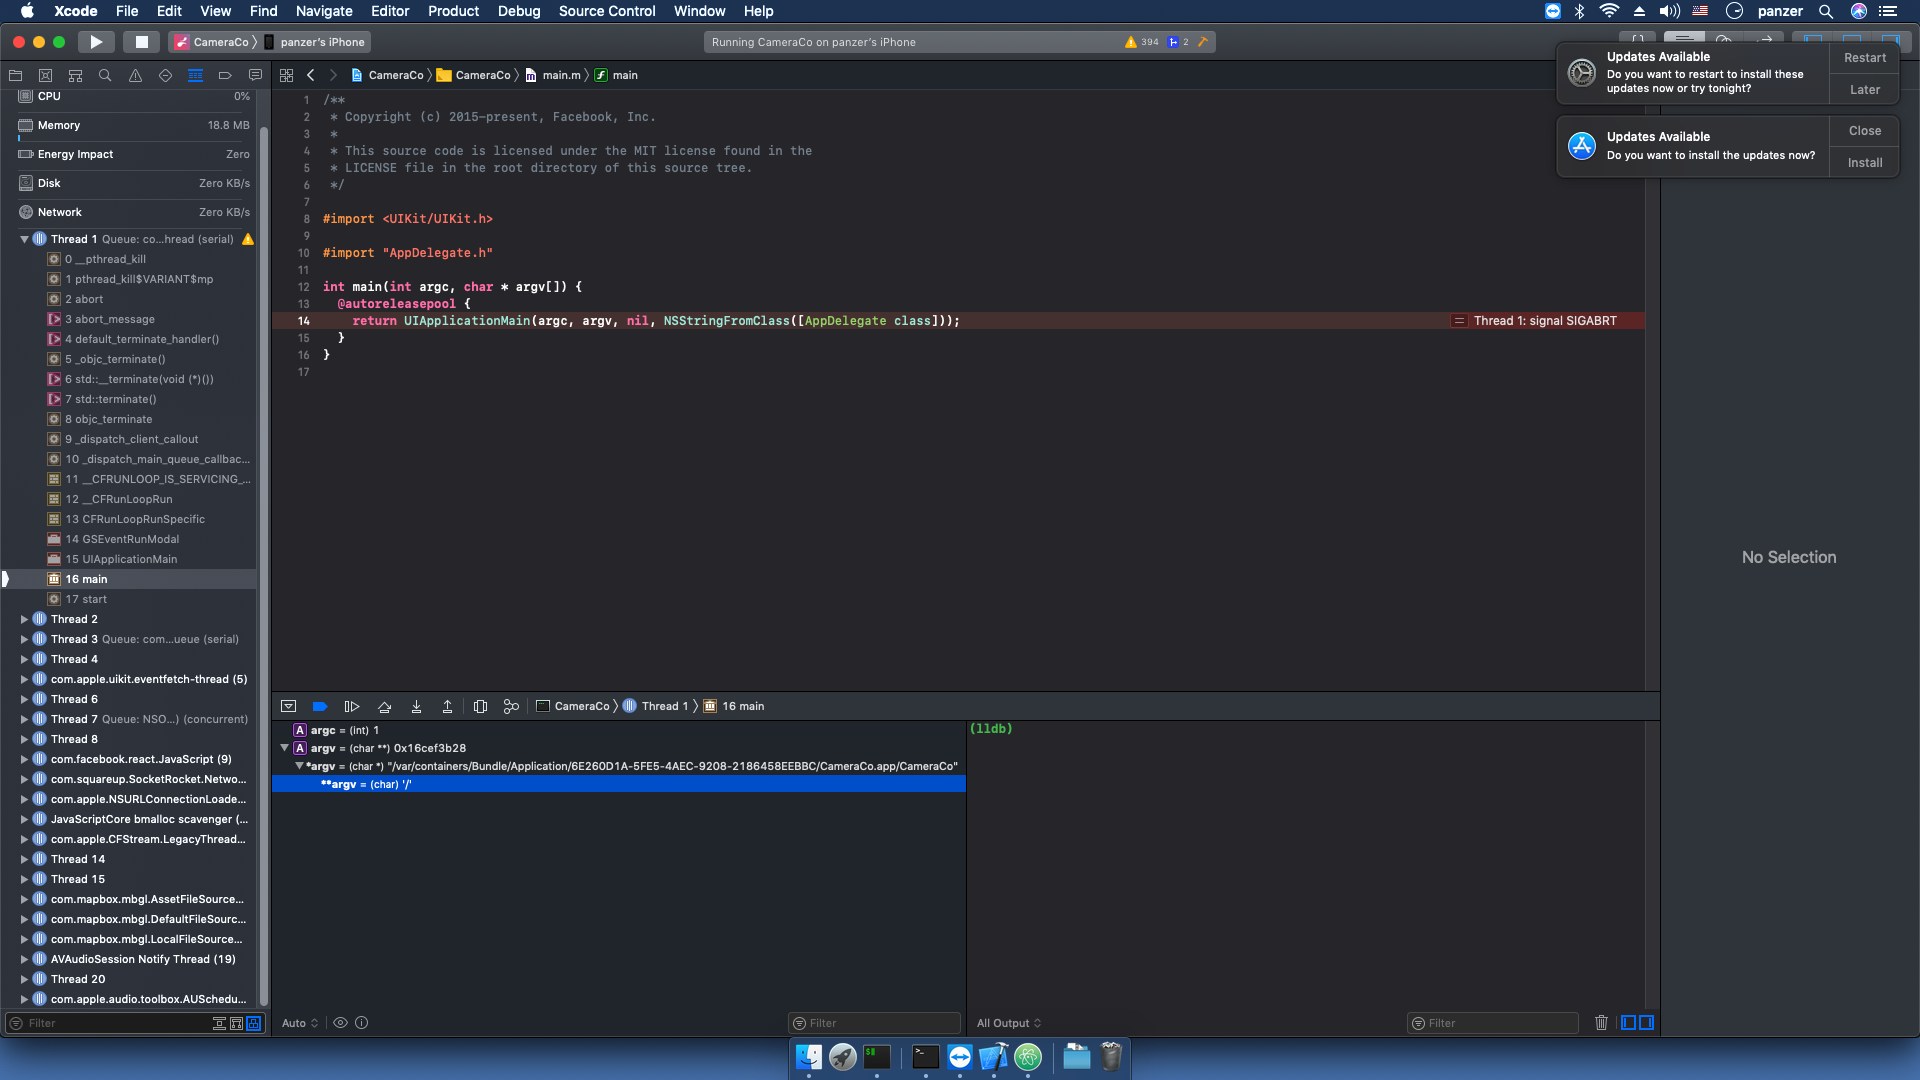Viewport: 1920px width, 1080px height.
Task: Open the Source Control menu
Action: tap(607, 11)
